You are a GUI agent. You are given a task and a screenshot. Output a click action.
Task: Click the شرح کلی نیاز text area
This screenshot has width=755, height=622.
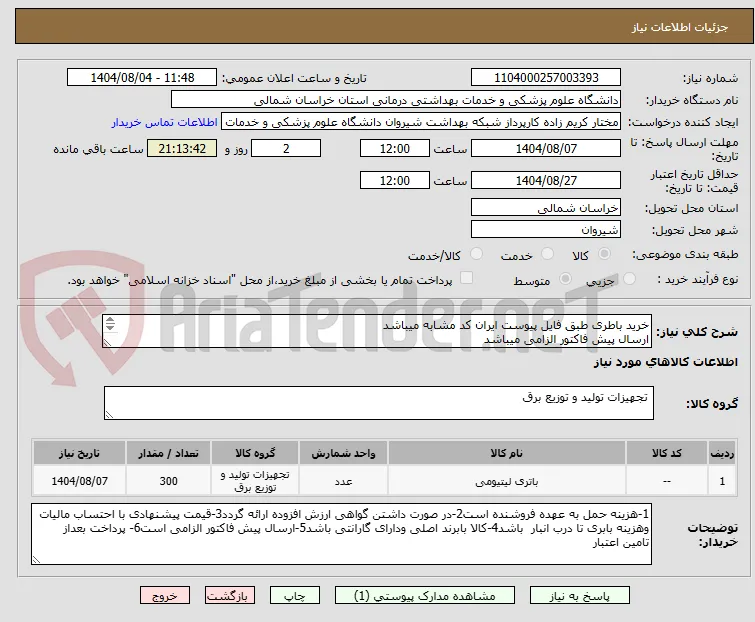(377, 331)
